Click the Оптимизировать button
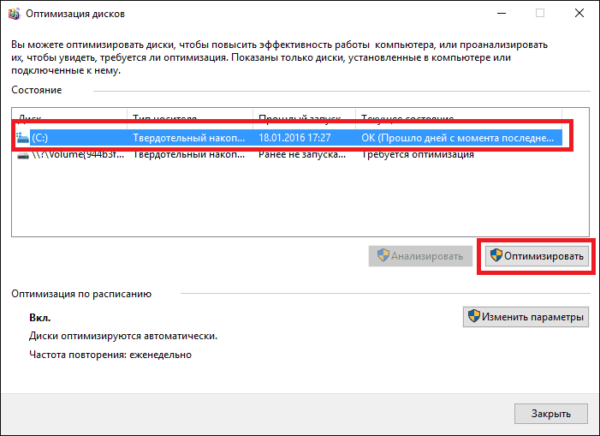 click(x=536, y=256)
